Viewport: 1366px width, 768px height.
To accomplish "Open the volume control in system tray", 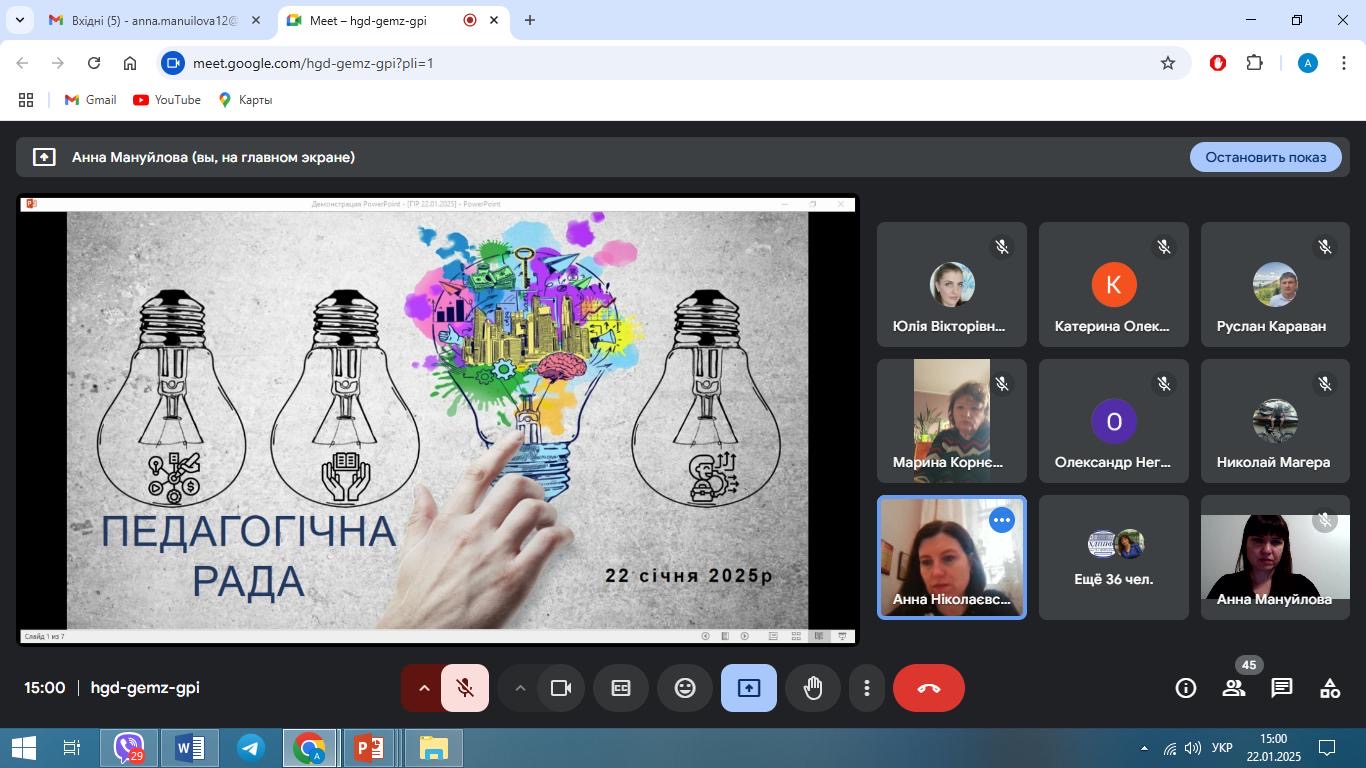I will coord(1193,748).
